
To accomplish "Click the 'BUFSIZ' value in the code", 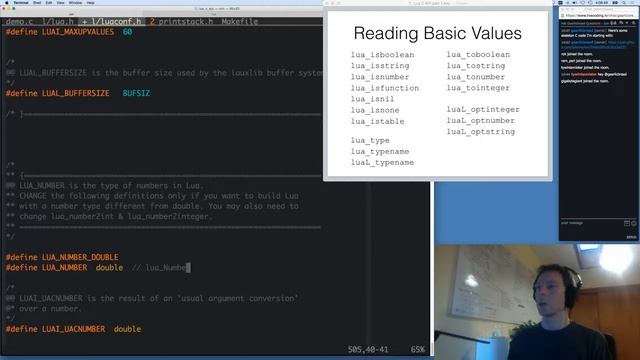I will pyautogui.click(x=136, y=93).
